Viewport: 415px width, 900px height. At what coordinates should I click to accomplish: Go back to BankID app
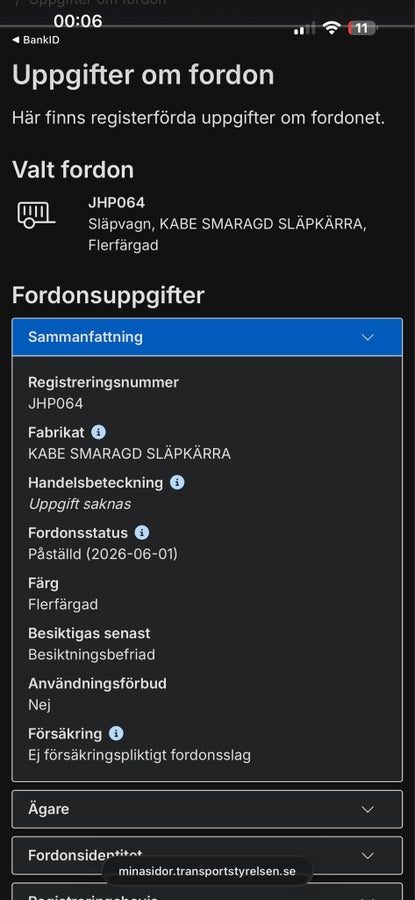(36, 40)
